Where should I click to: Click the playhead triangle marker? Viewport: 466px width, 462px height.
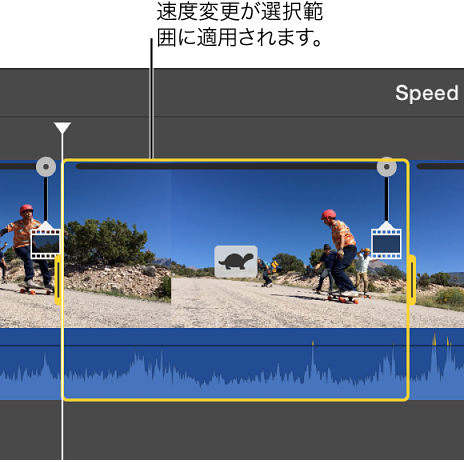[x=62, y=128]
